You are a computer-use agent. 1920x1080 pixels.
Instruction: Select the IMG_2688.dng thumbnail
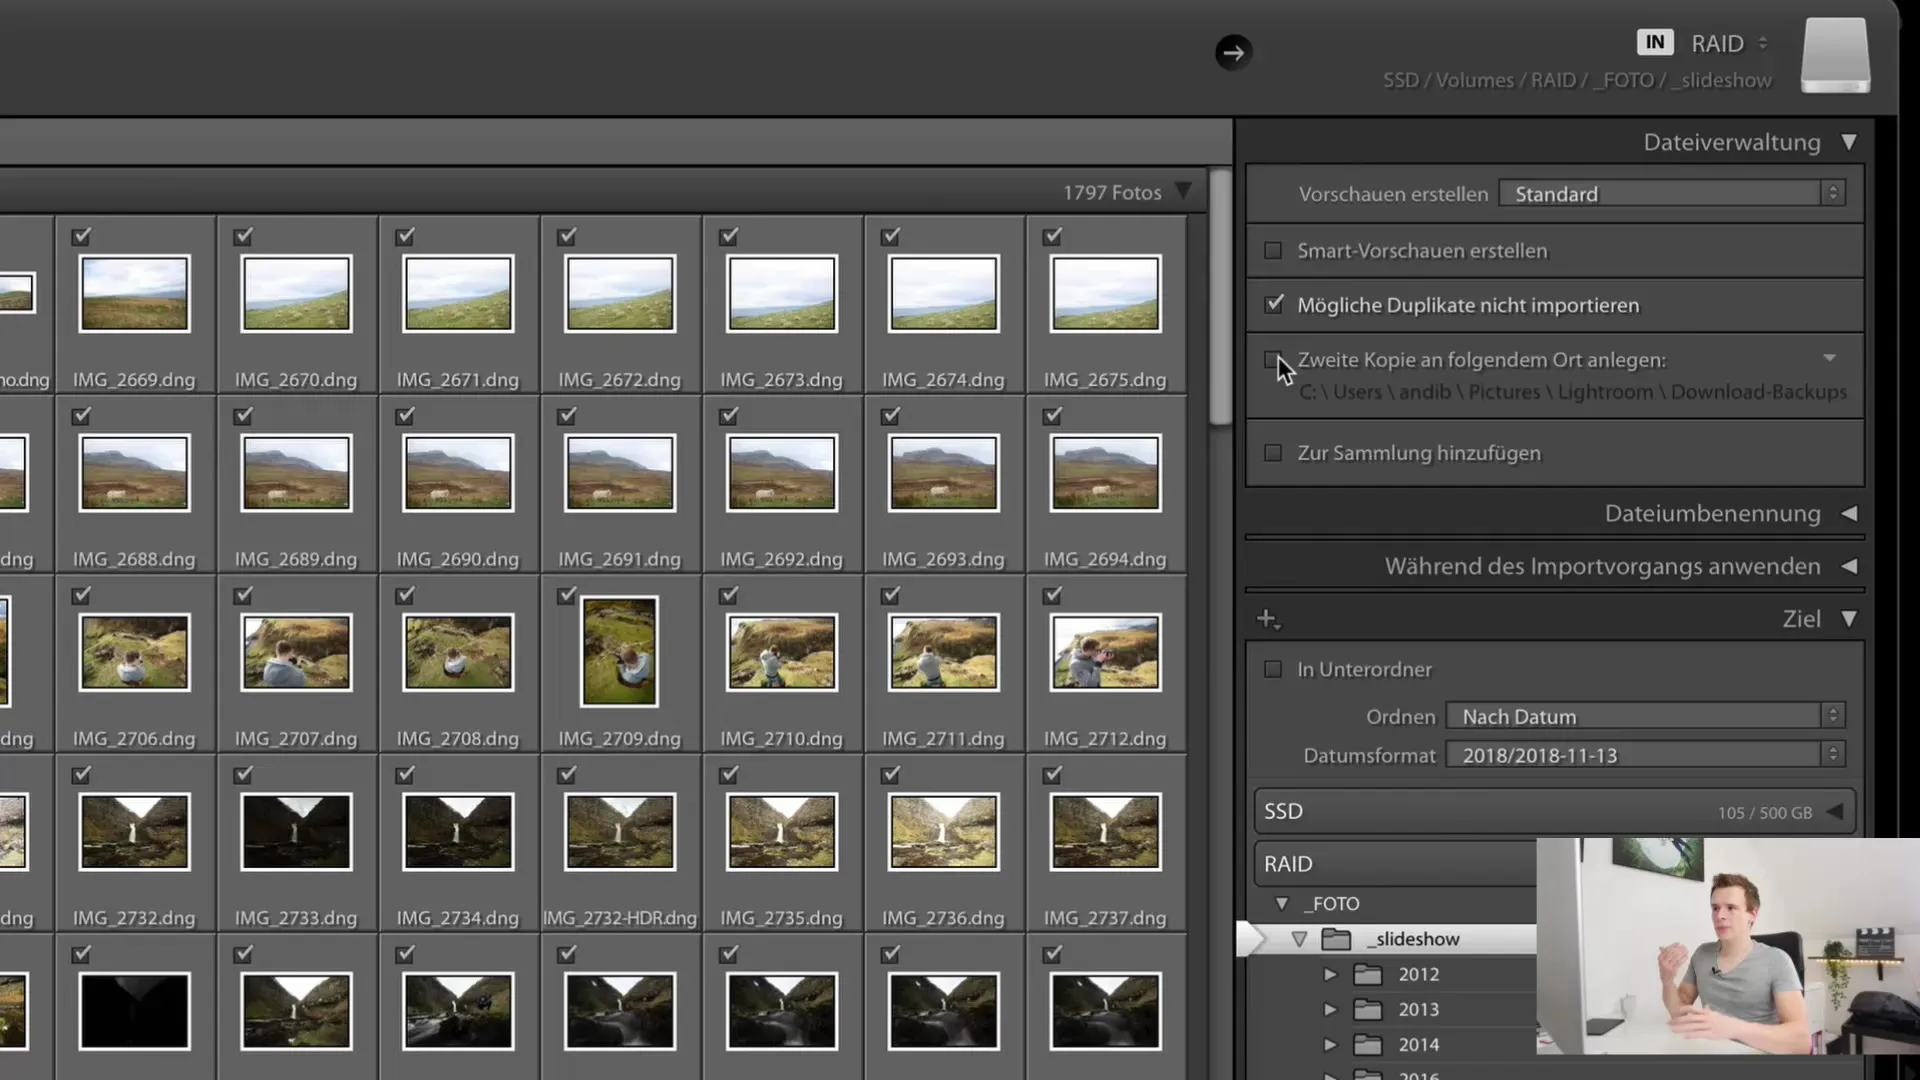click(135, 473)
